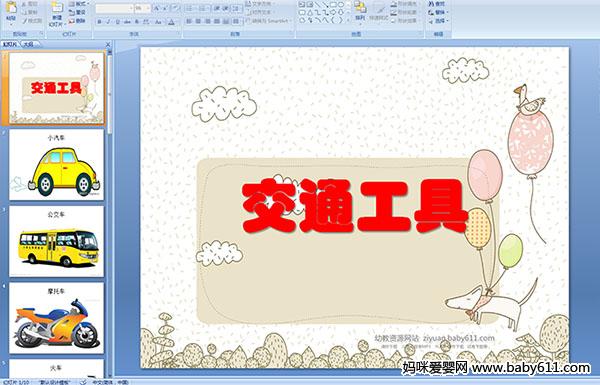Click the spell check icon in status bar
This screenshot has height=385, width=600.
(x=83, y=382)
